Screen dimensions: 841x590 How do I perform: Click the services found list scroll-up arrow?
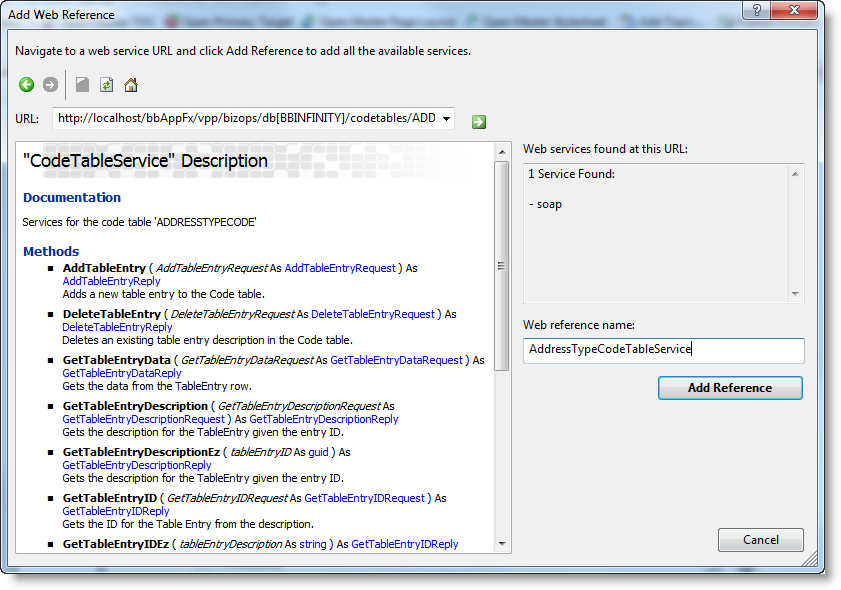(796, 174)
